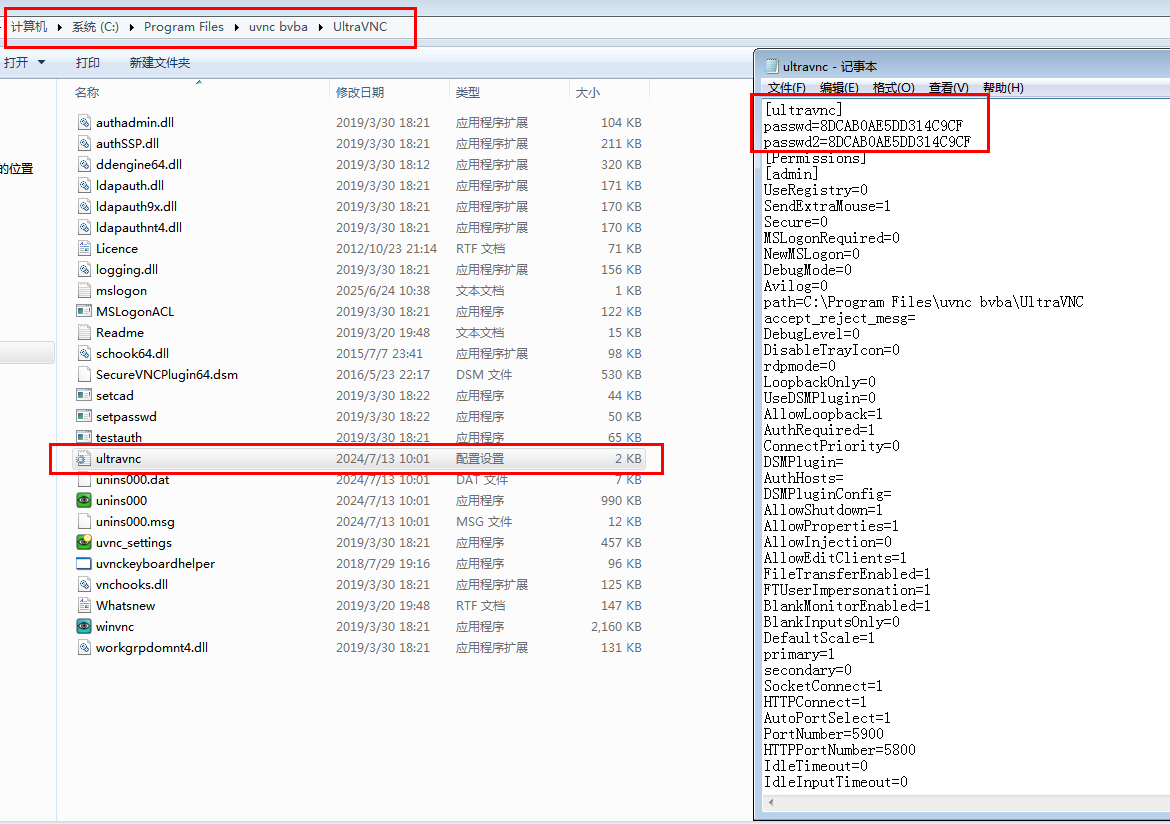Open the 文件(F) menu in Notepad
Image resolution: width=1170 pixels, height=824 pixels.
tap(786, 88)
